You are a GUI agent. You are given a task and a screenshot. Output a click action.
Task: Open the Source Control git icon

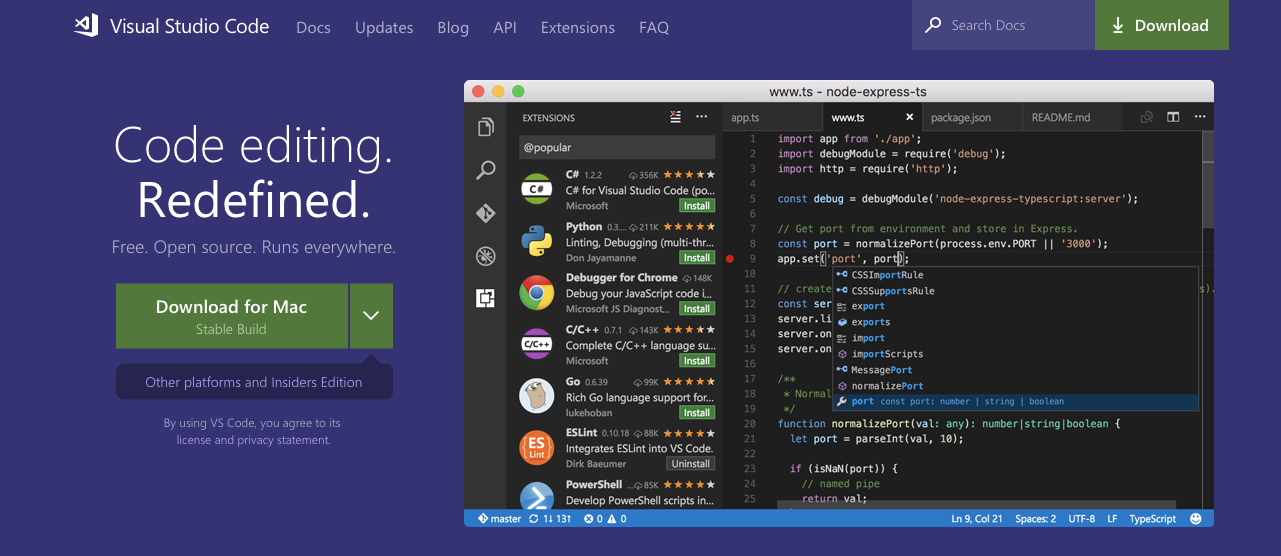click(486, 213)
